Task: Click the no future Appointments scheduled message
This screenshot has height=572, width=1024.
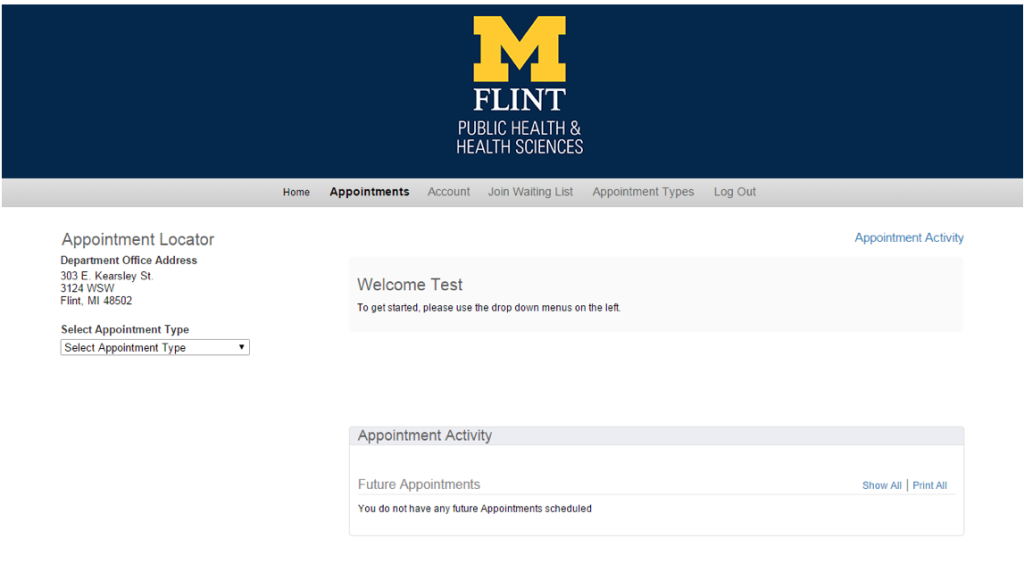Action: point(475,509)
